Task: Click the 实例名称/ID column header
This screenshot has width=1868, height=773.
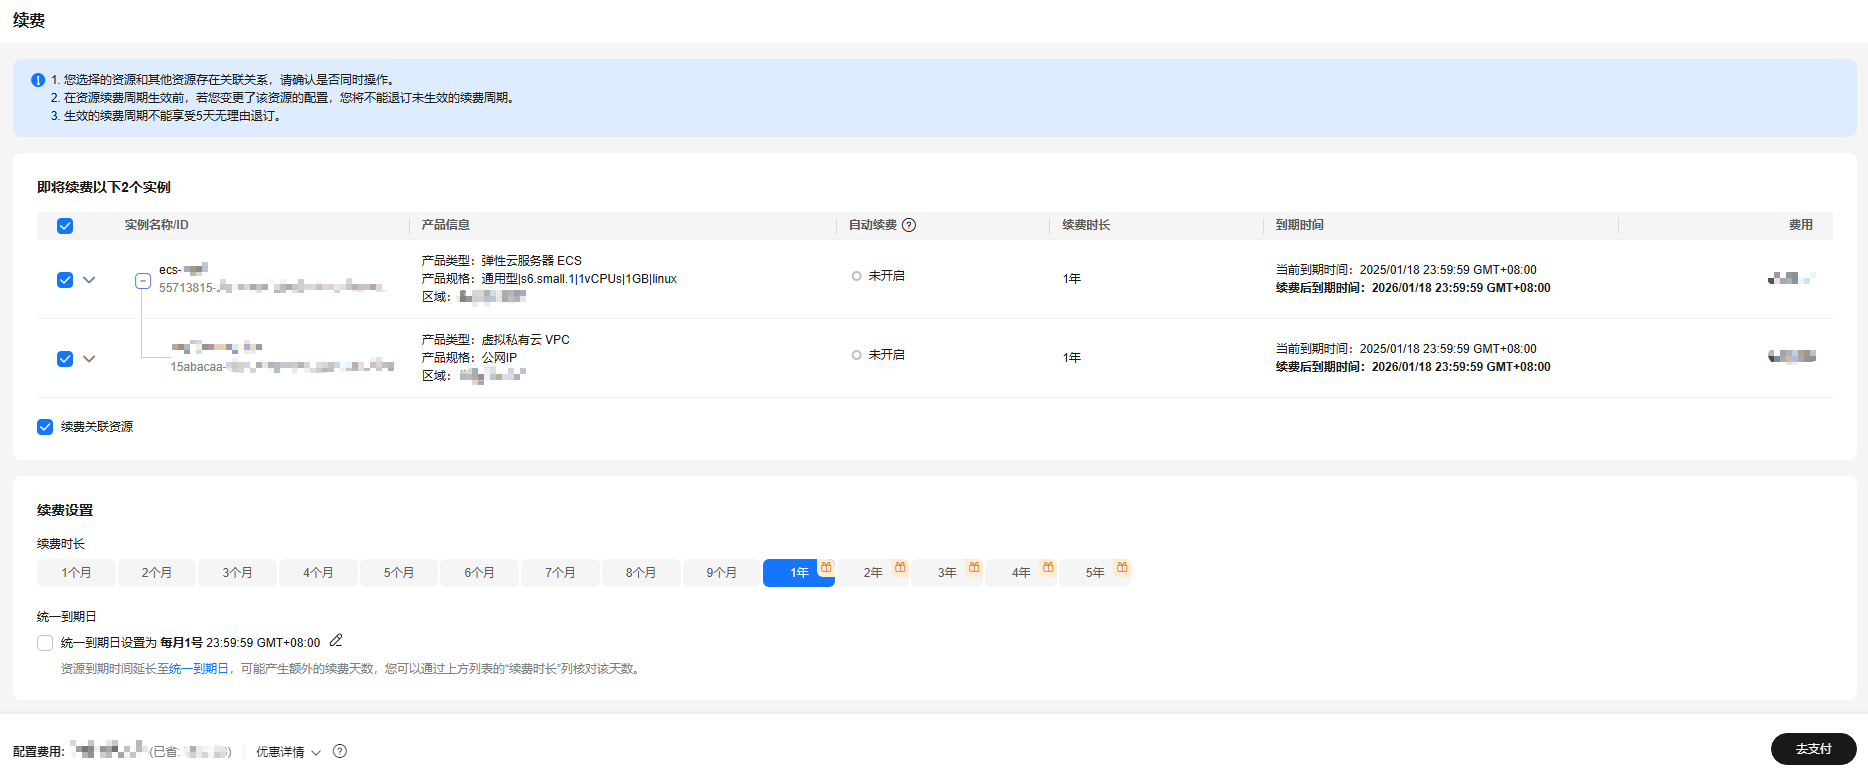Action: pyautogui.click(x=156, y=225)
